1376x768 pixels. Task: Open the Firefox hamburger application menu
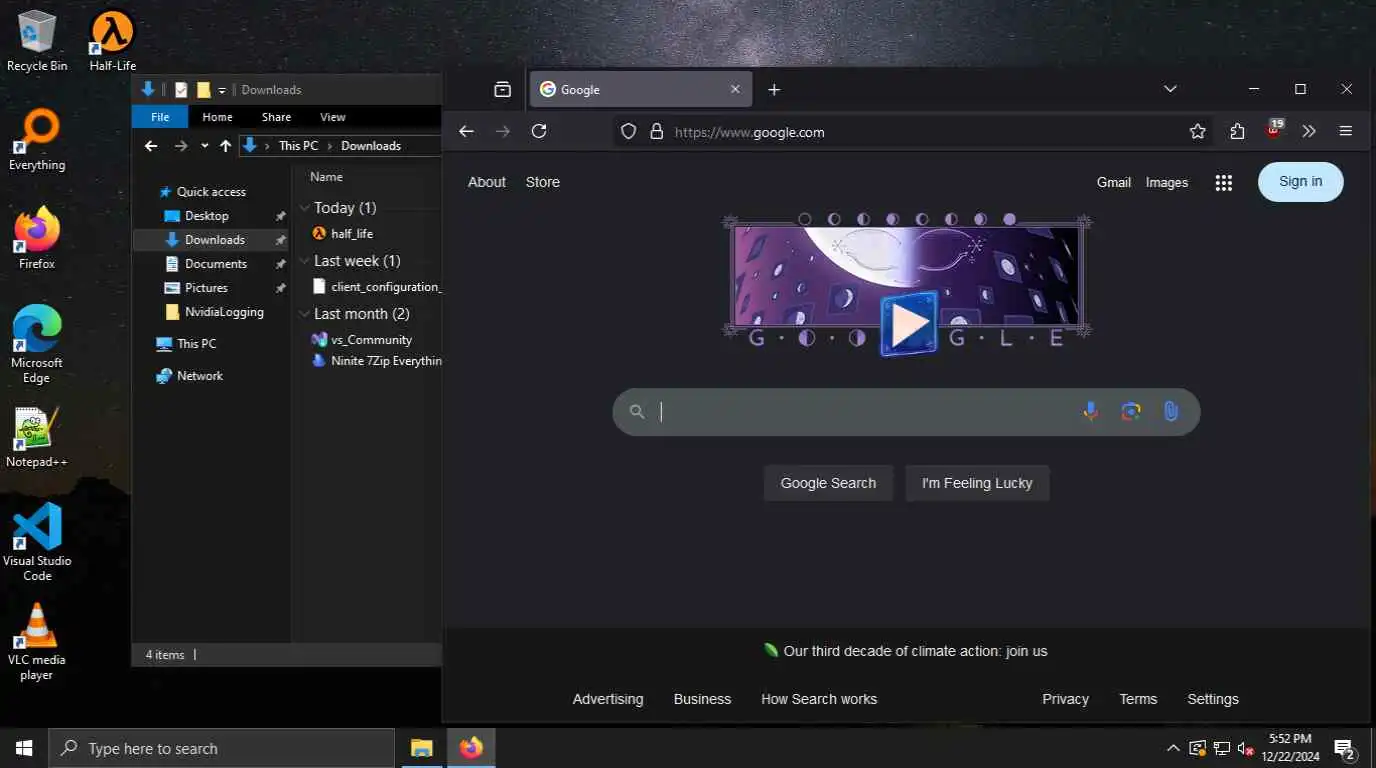[1345, 132]
